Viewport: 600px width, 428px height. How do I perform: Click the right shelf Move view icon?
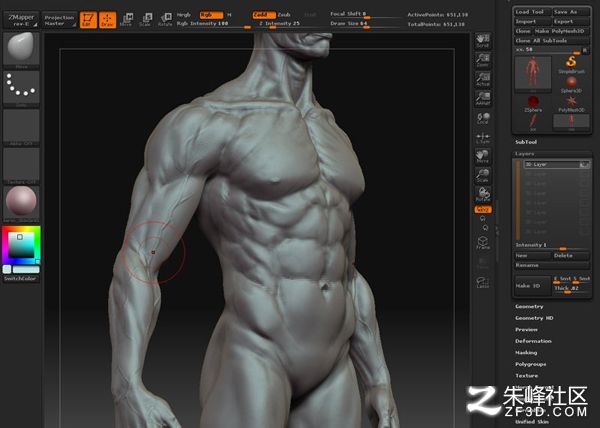point(483,157)
